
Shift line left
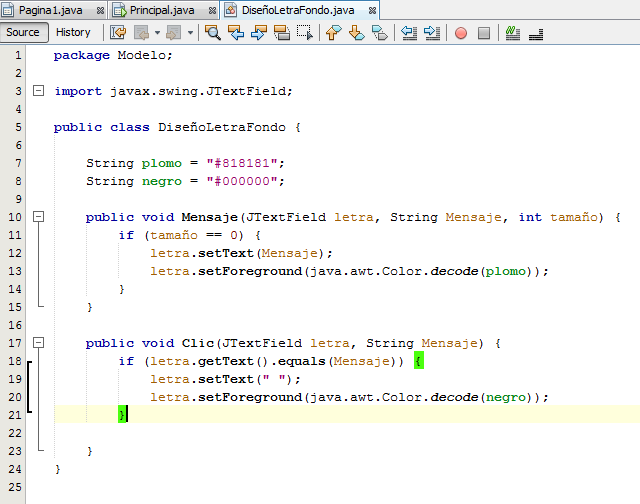pyautogui.click(x=409, y=33)
